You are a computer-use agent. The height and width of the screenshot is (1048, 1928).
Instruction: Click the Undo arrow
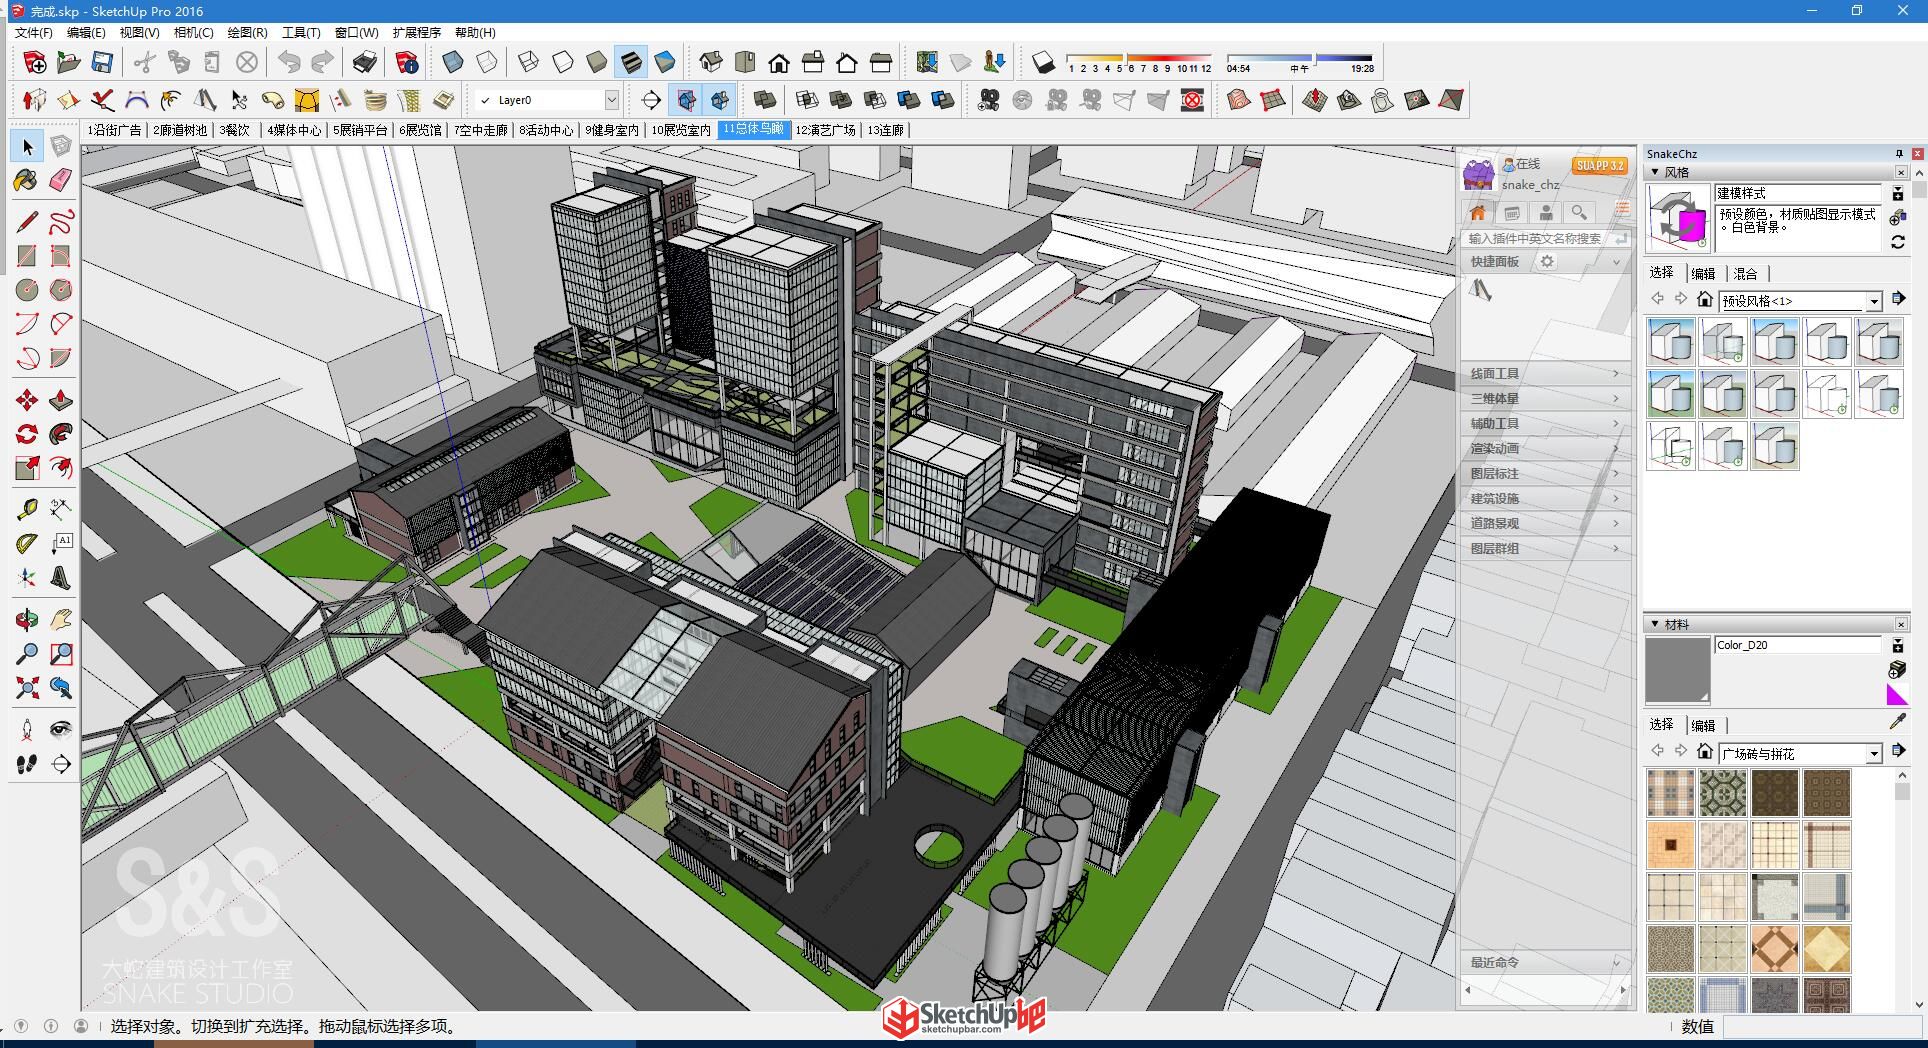click(289, 63)
